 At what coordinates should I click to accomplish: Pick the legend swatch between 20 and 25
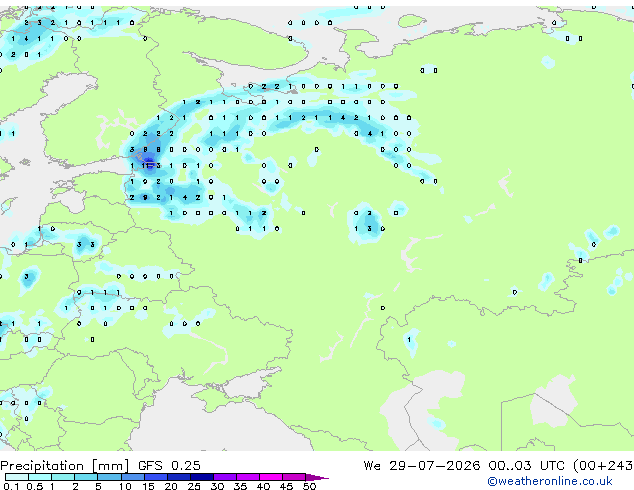tap(178, 477)
